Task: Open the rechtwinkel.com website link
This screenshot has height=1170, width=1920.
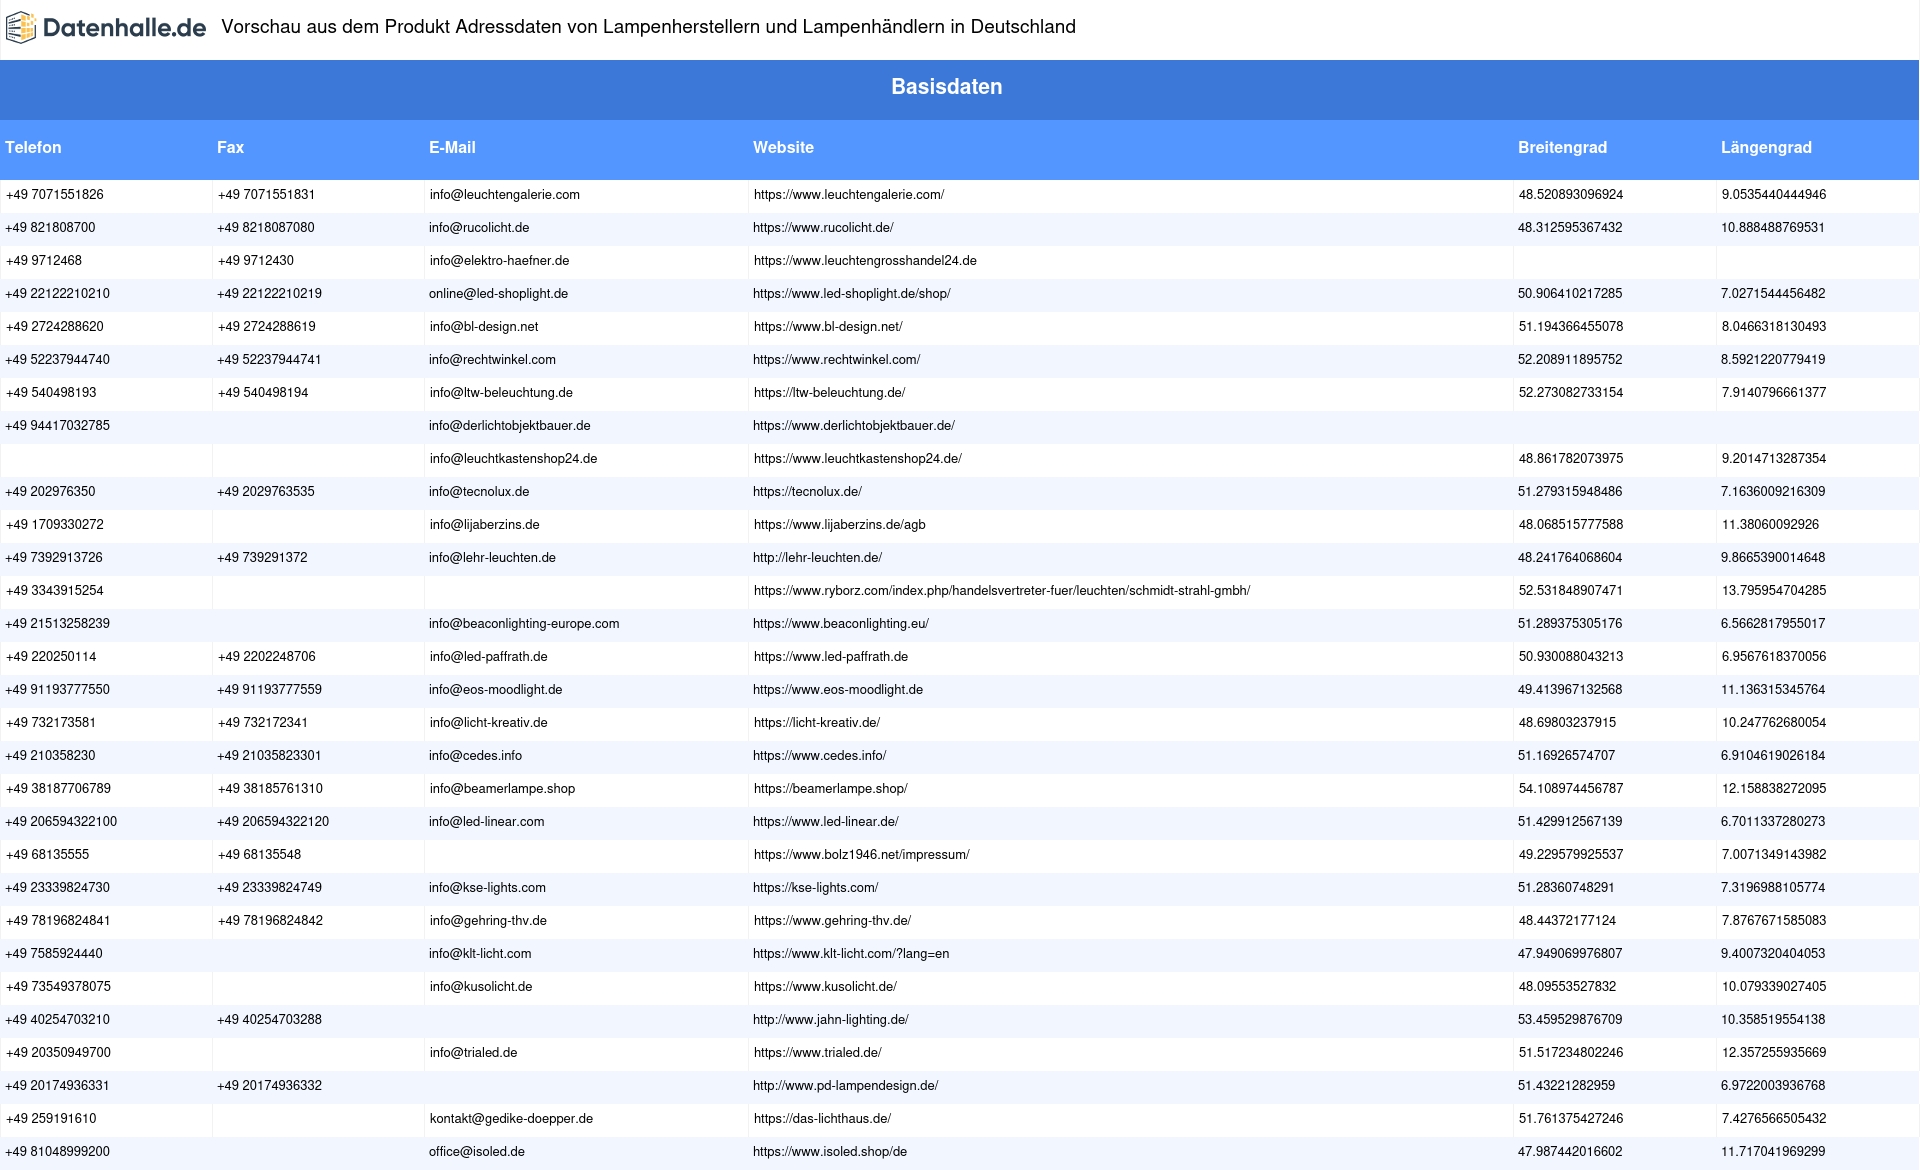Action: click(x=837, y=360)
